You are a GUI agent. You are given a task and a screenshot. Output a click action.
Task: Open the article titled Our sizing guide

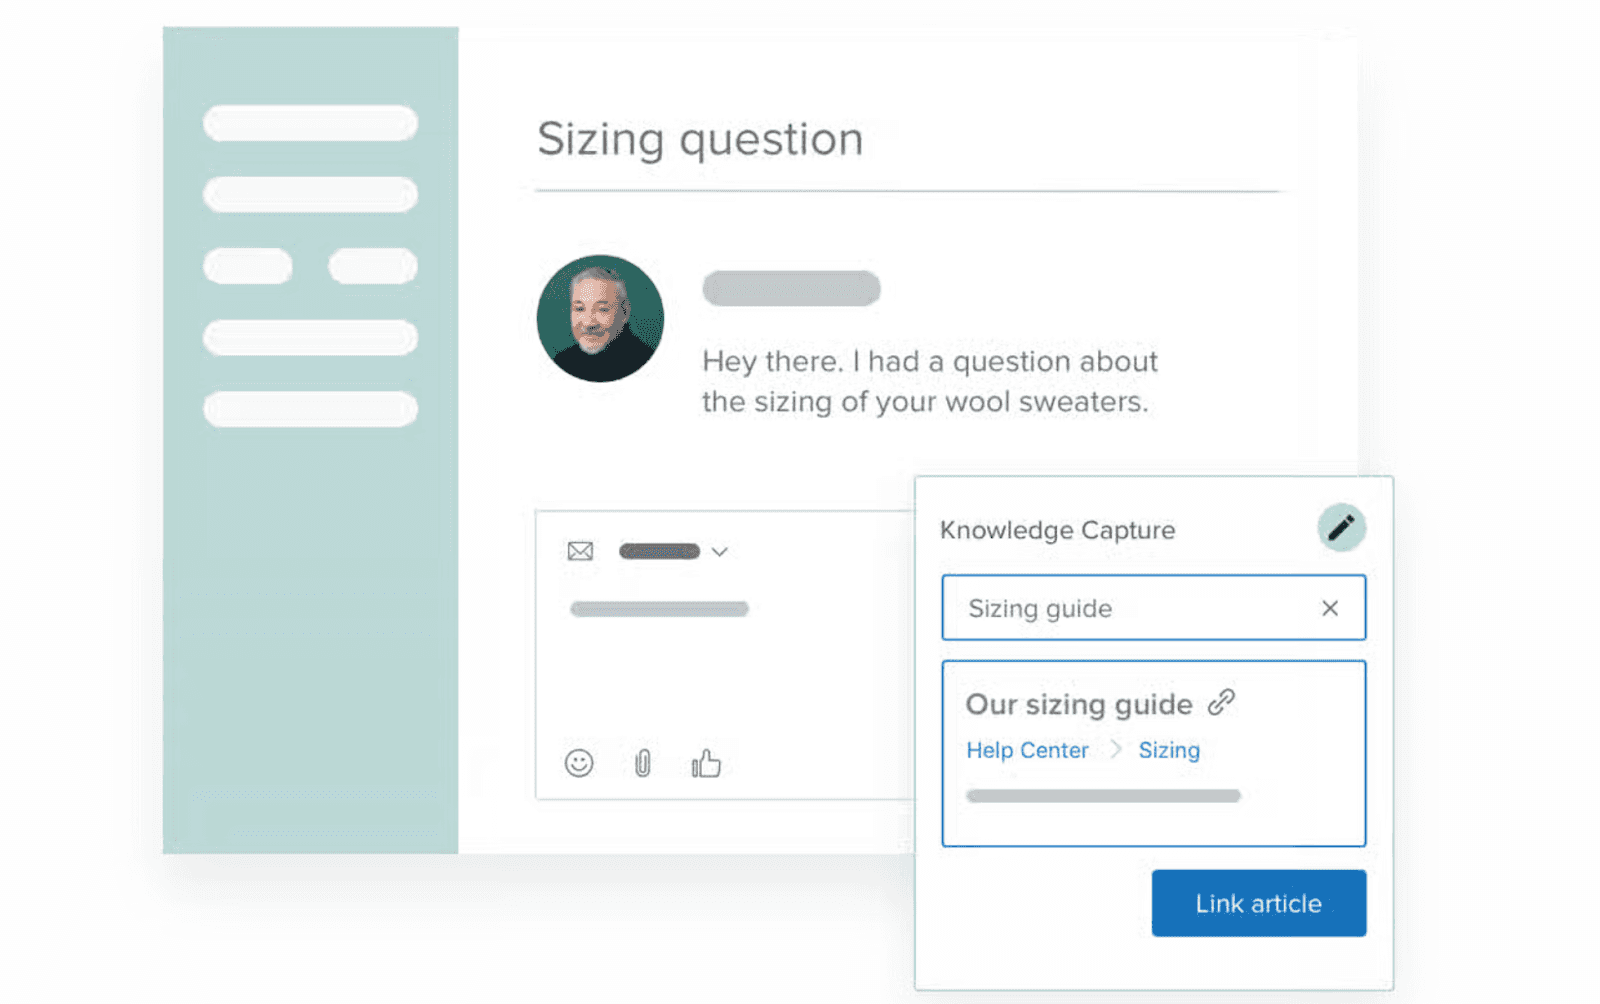(1079, 703)
